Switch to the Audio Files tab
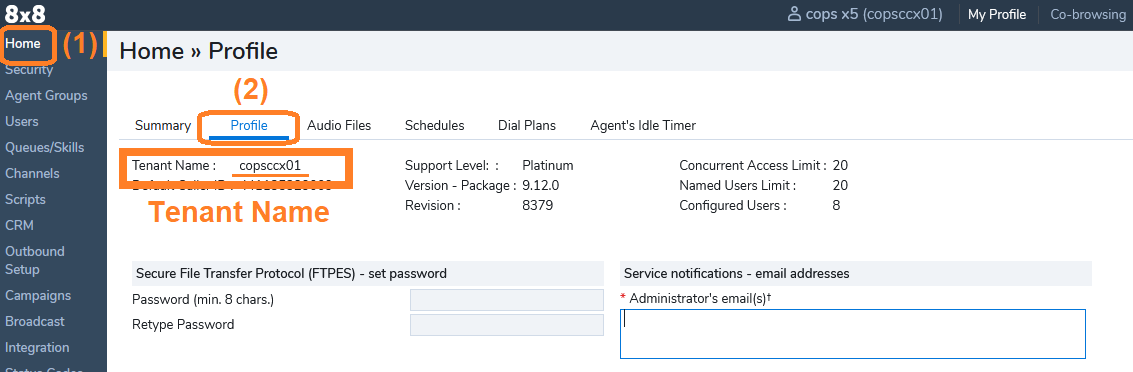The height and width of the screenshot is (372, 1133). (x=339, y=126)
